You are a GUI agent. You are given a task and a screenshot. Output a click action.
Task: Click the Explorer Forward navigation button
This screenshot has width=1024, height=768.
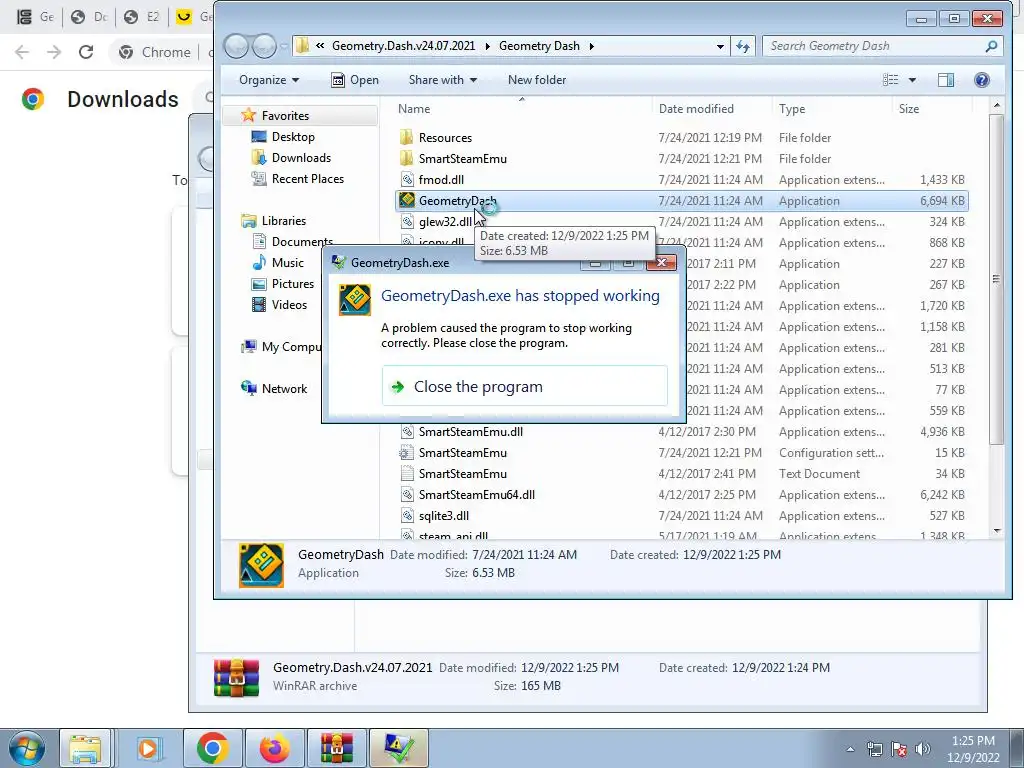[x=264, y=46]
